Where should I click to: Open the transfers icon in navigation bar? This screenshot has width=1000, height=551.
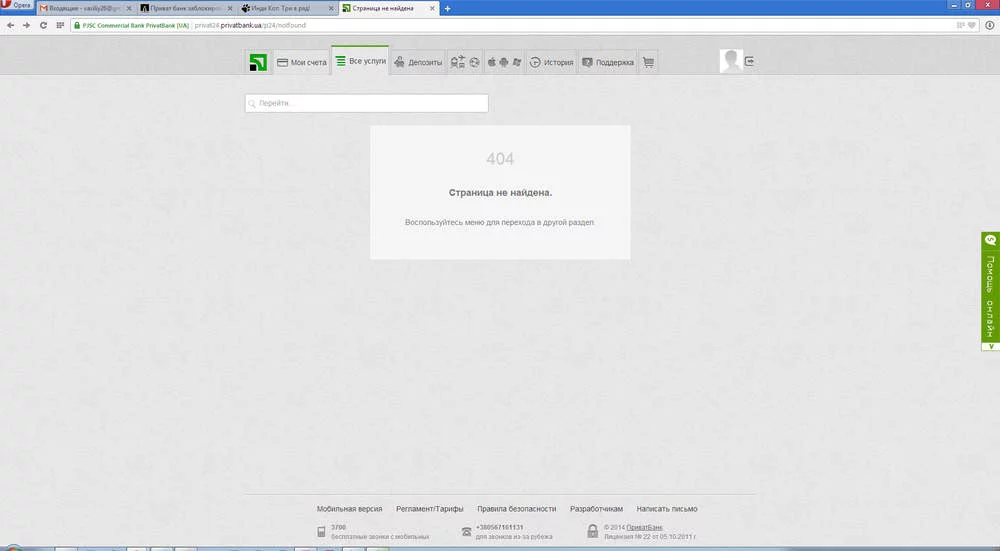coord(458,62)
